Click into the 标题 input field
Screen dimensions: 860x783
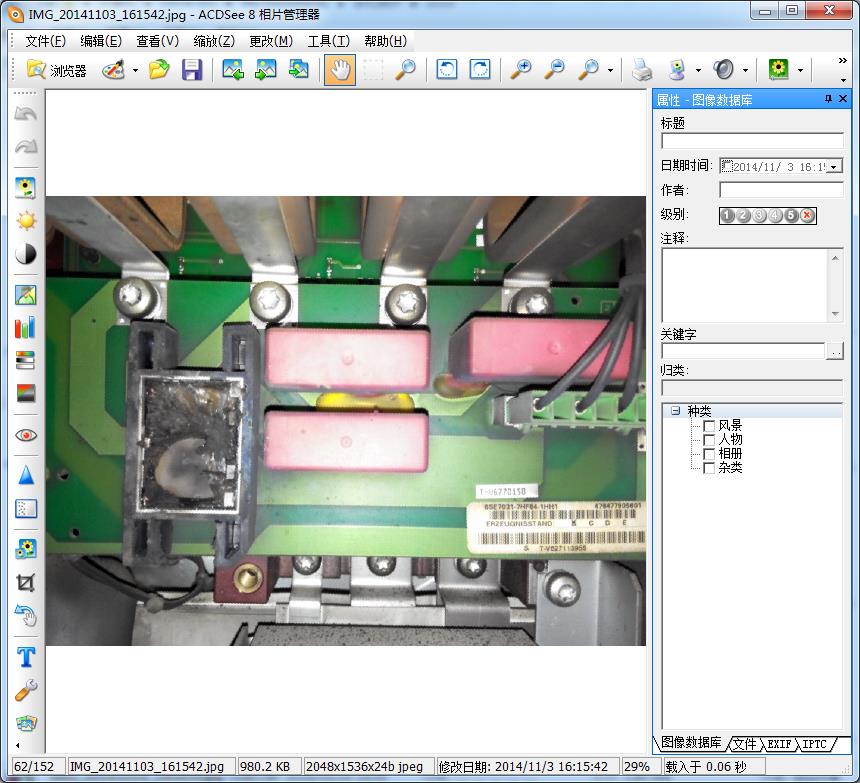pyautogui.click(x=752, y=141)
